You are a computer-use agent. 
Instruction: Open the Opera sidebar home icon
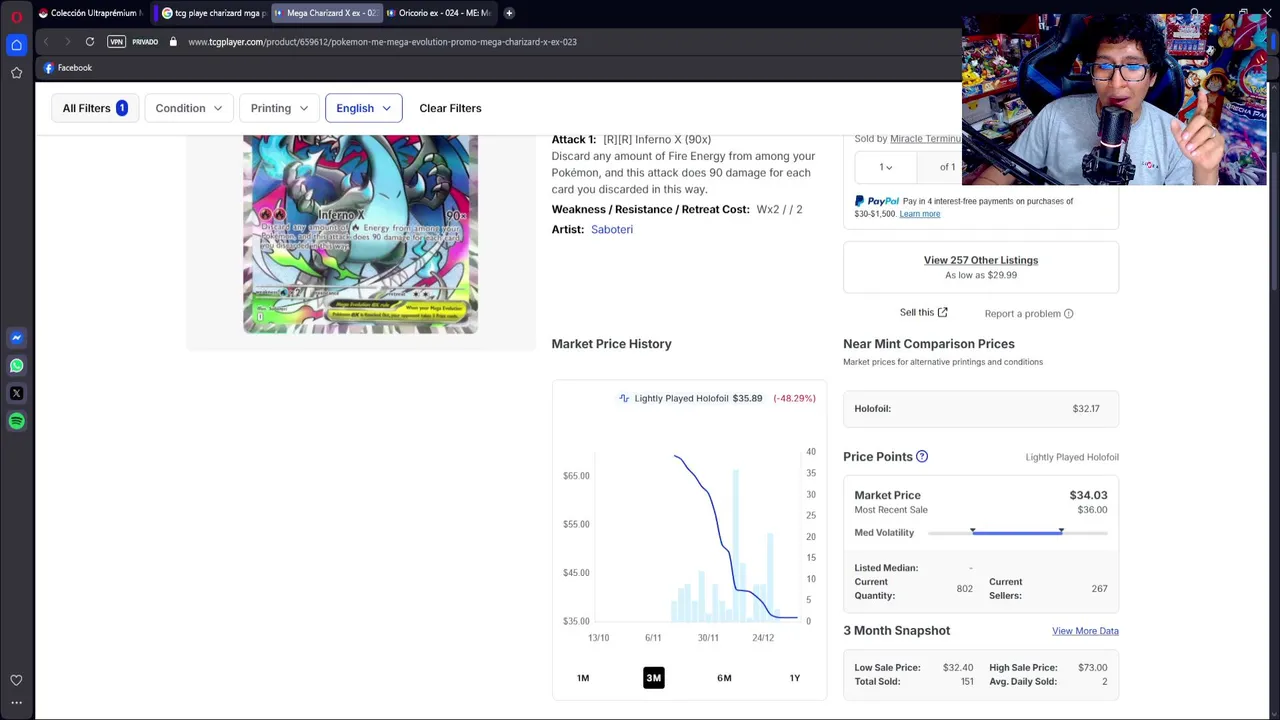(x=16, y=45)
